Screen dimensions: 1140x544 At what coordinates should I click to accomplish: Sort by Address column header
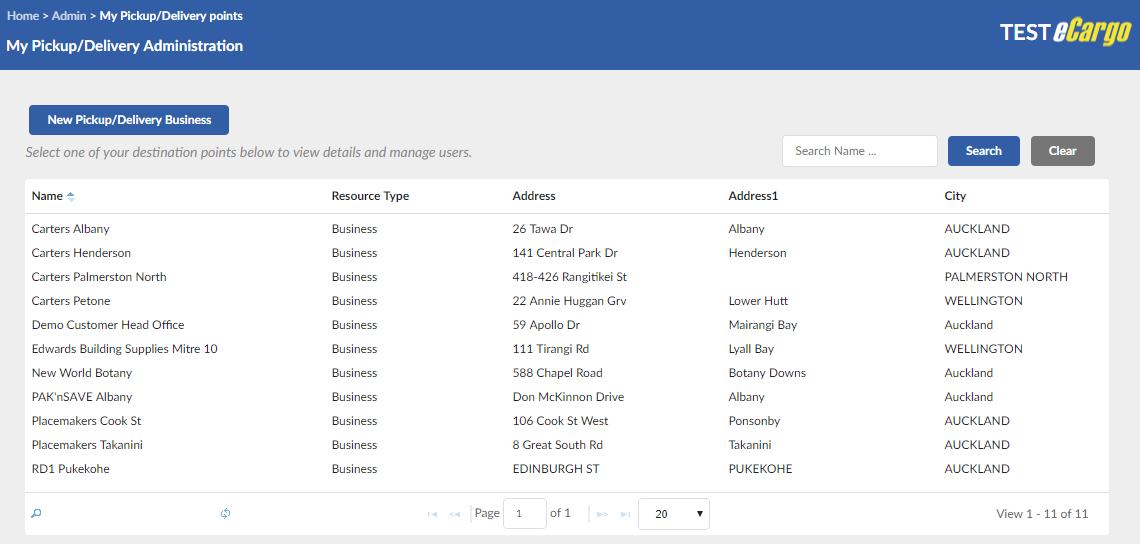point(534,196)
